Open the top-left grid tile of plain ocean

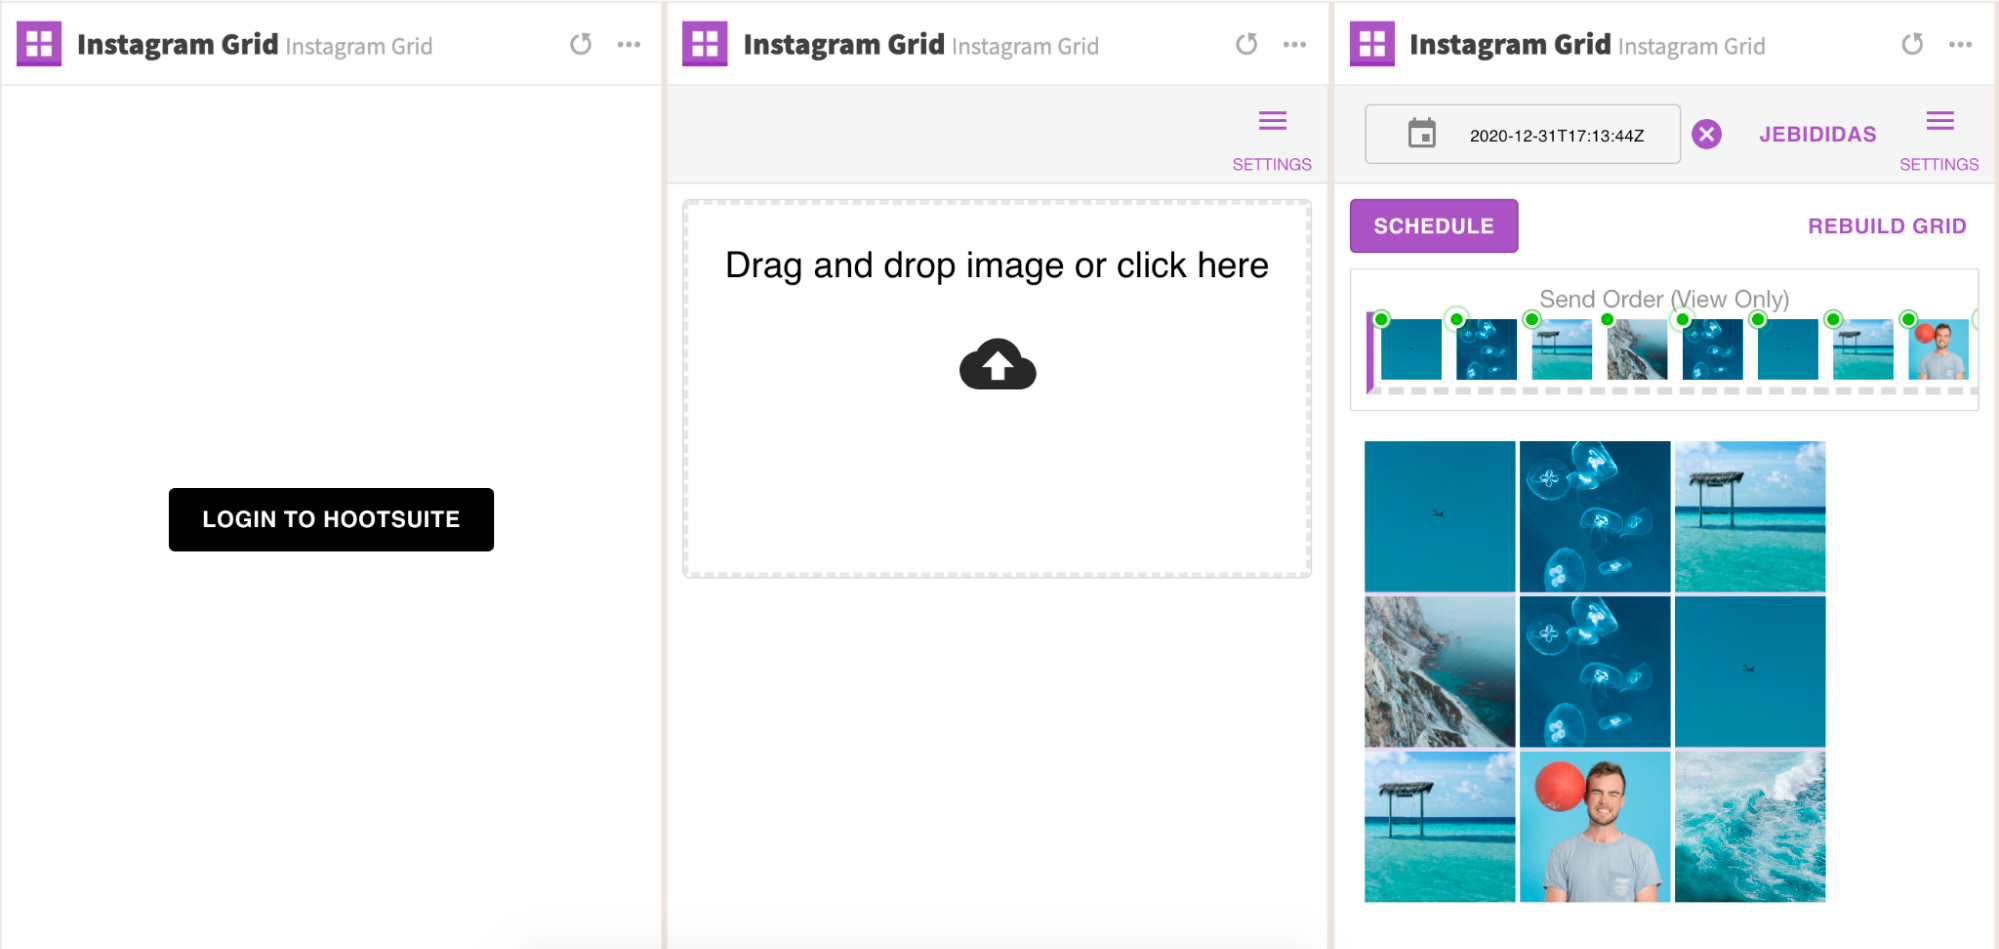[x=1440, y=516]
